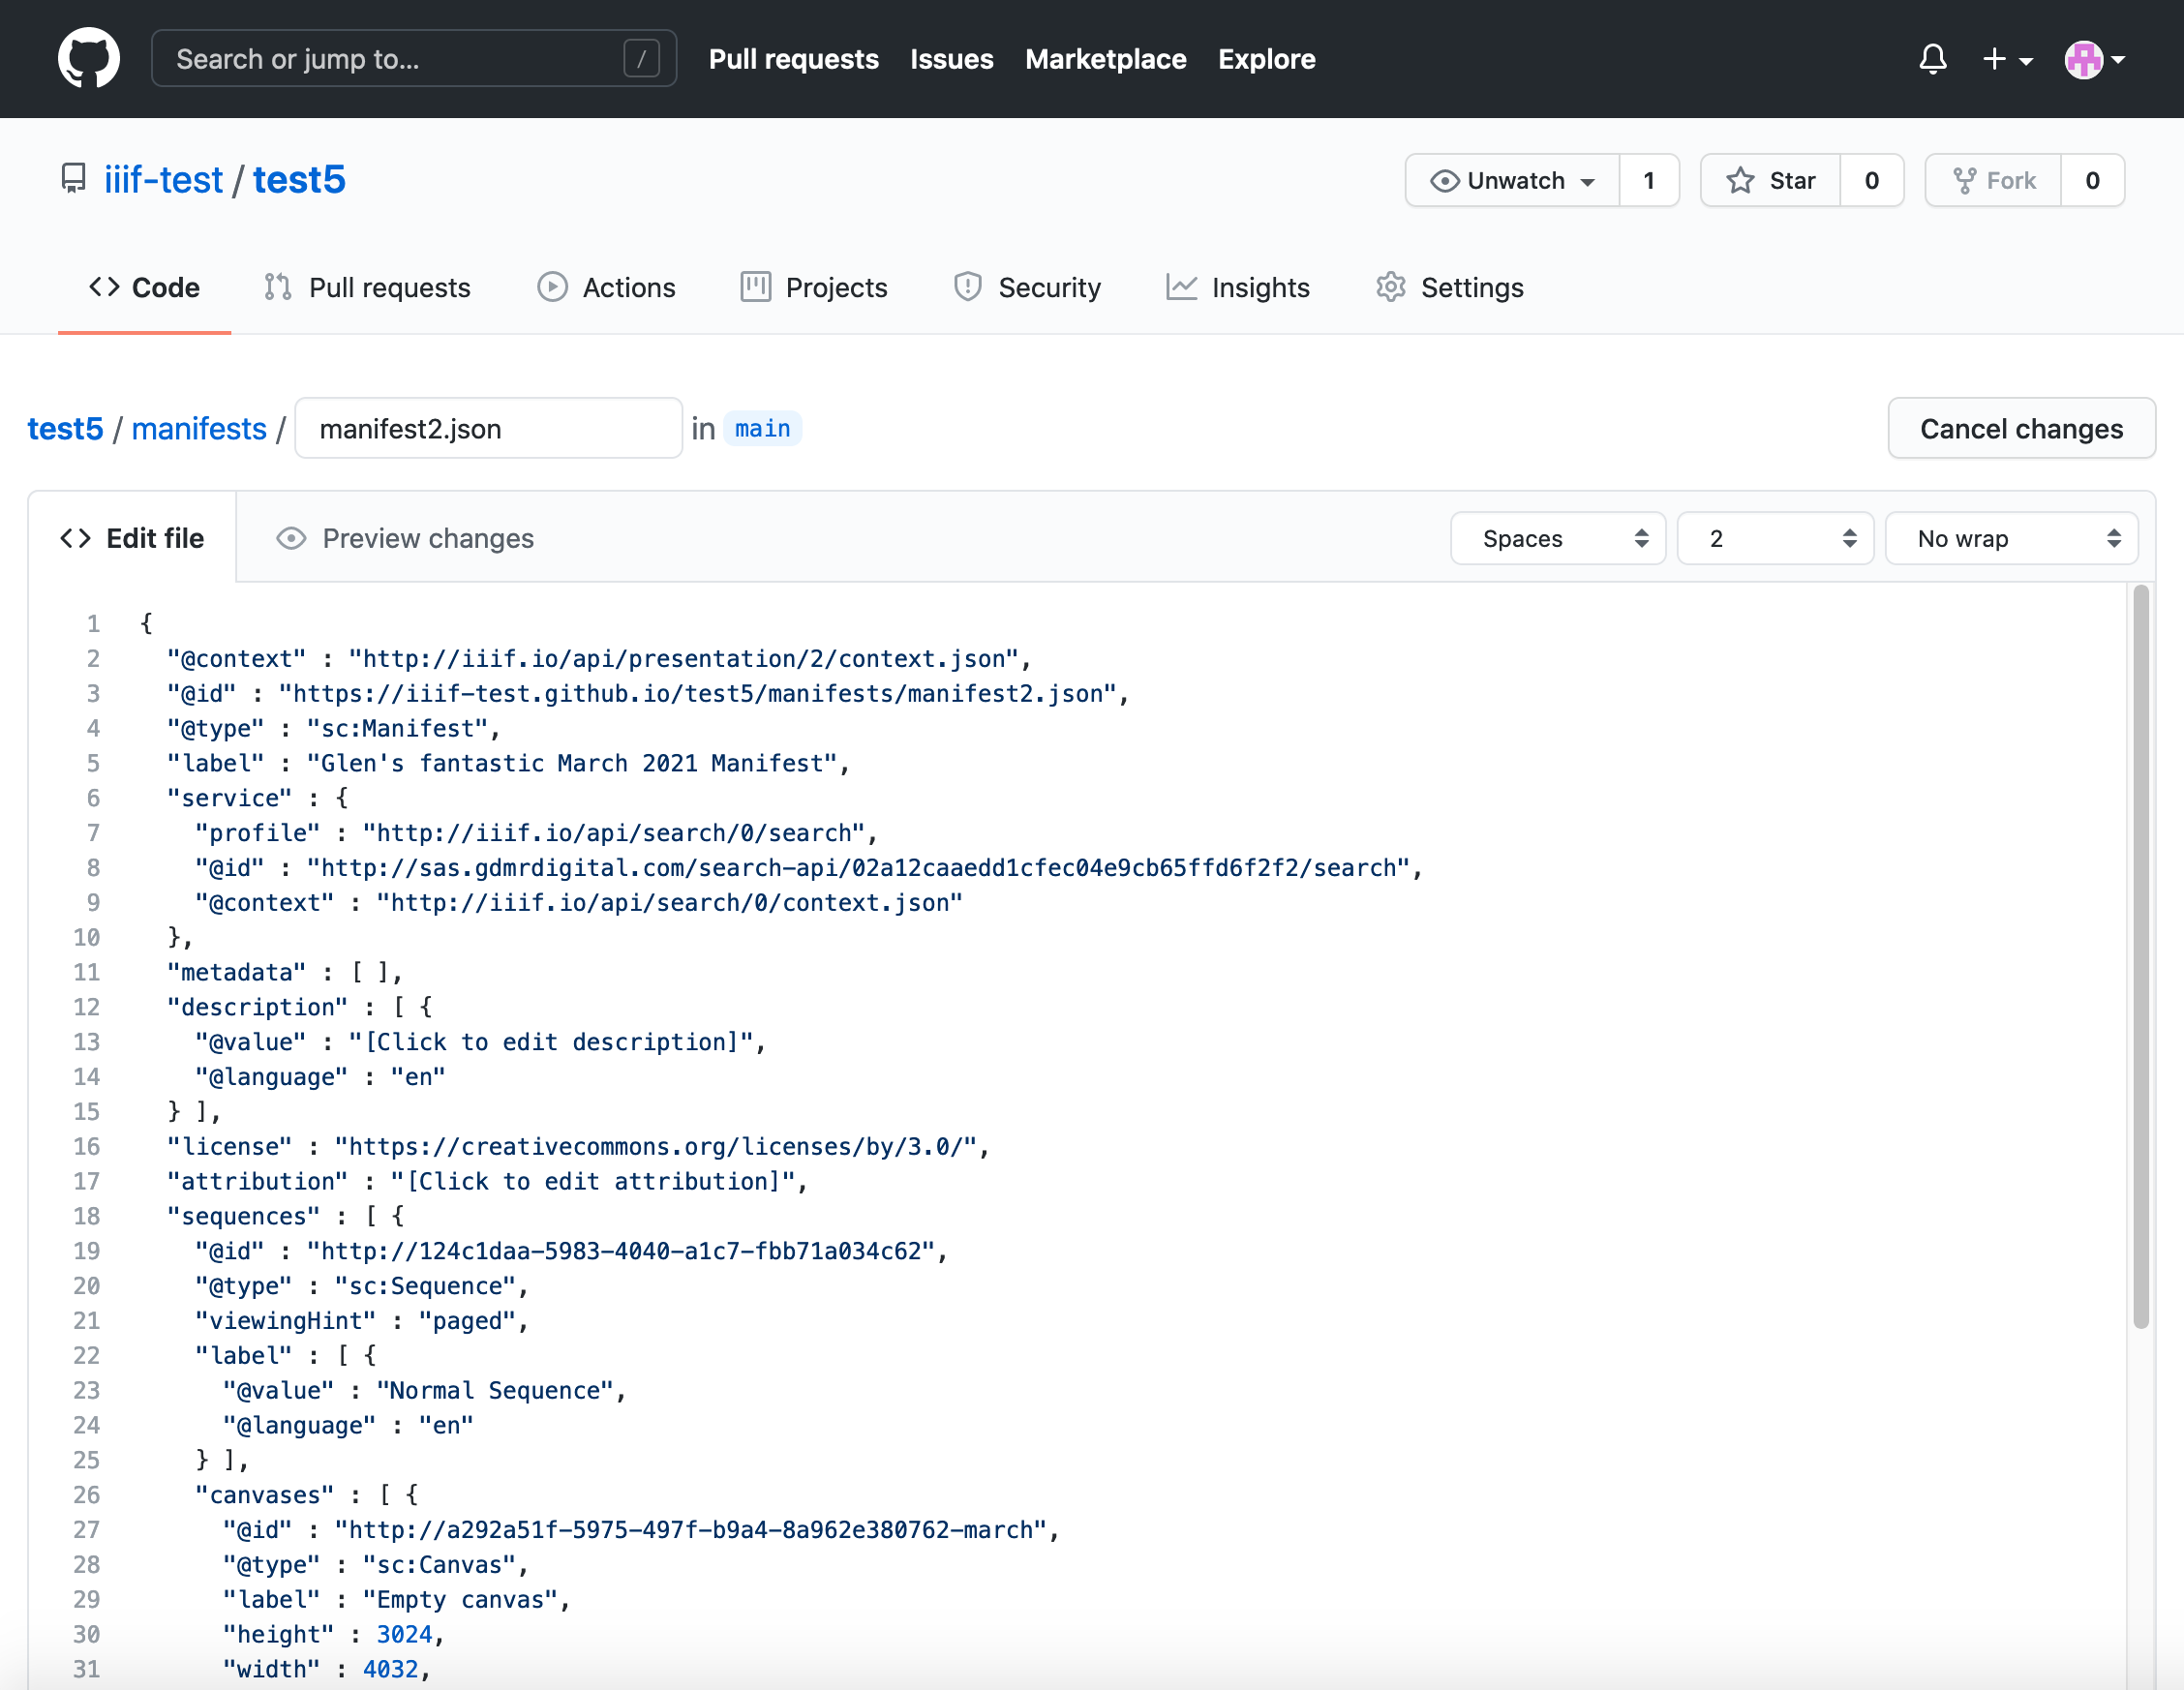Click the eye icon in the Unwatch button

coord(1445,181)
